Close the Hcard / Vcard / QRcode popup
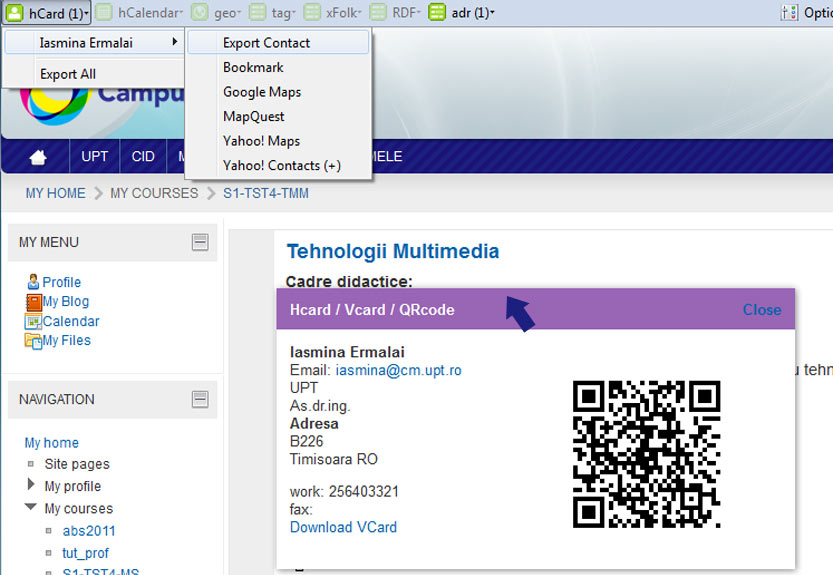Screen dimensions: 833x575 point(761,310)
